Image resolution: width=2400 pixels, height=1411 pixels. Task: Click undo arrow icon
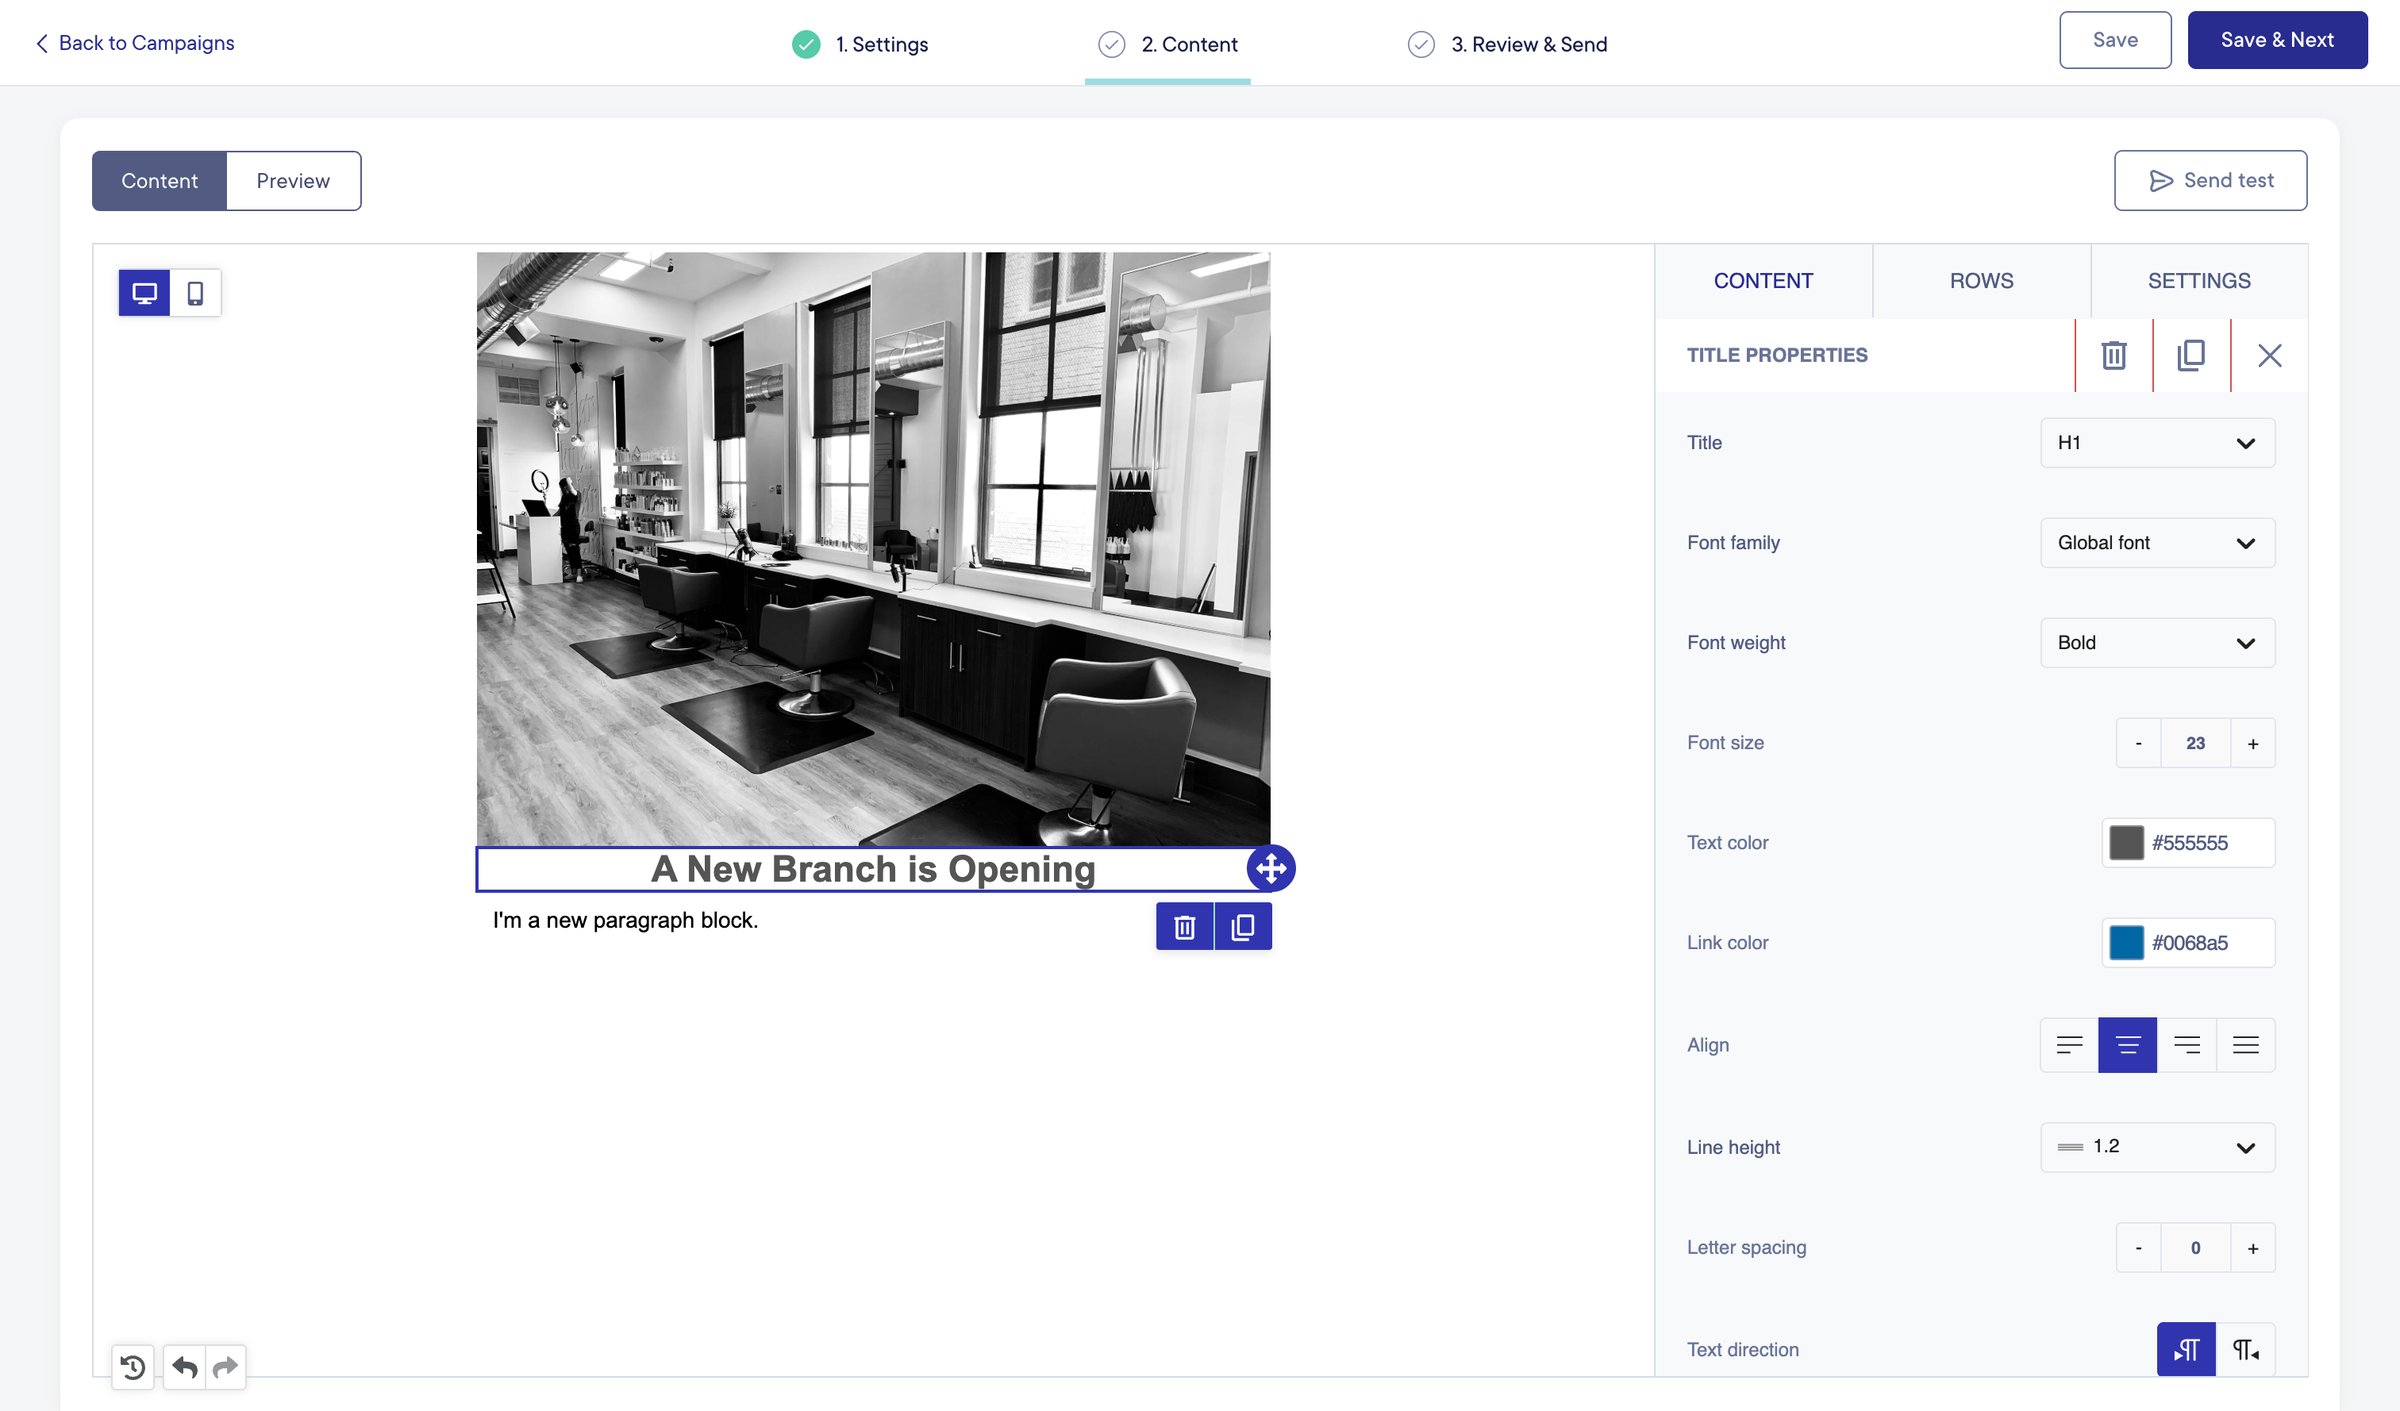[x=184, y=1366]
